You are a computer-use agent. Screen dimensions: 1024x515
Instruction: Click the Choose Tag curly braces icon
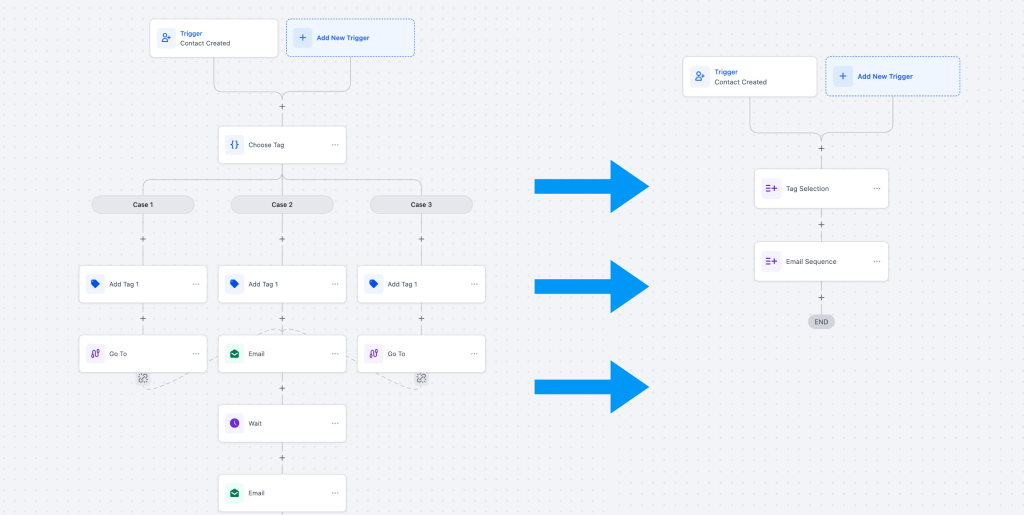[x=234, y=145]
